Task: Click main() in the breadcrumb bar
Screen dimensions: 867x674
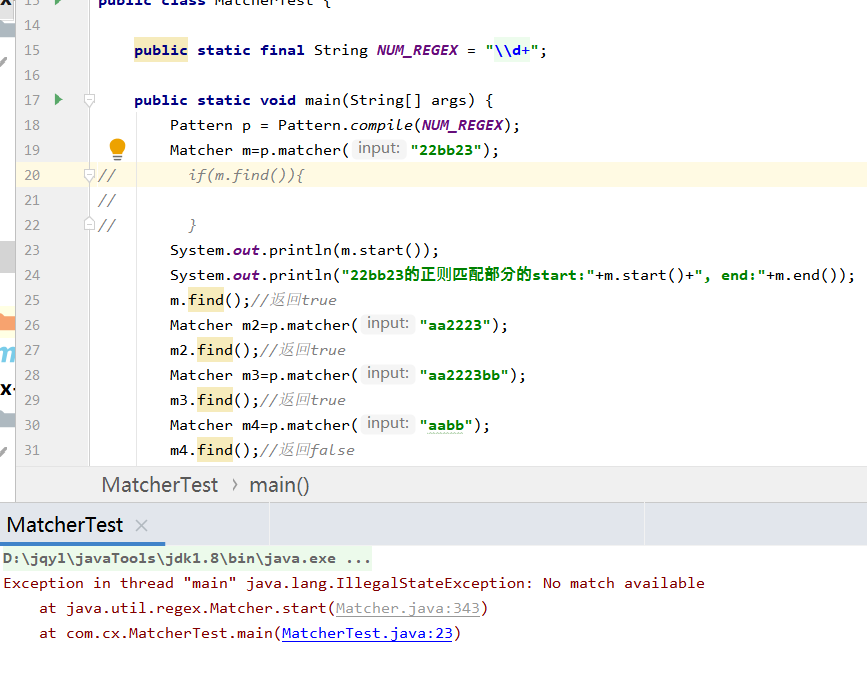Action: 279,485
